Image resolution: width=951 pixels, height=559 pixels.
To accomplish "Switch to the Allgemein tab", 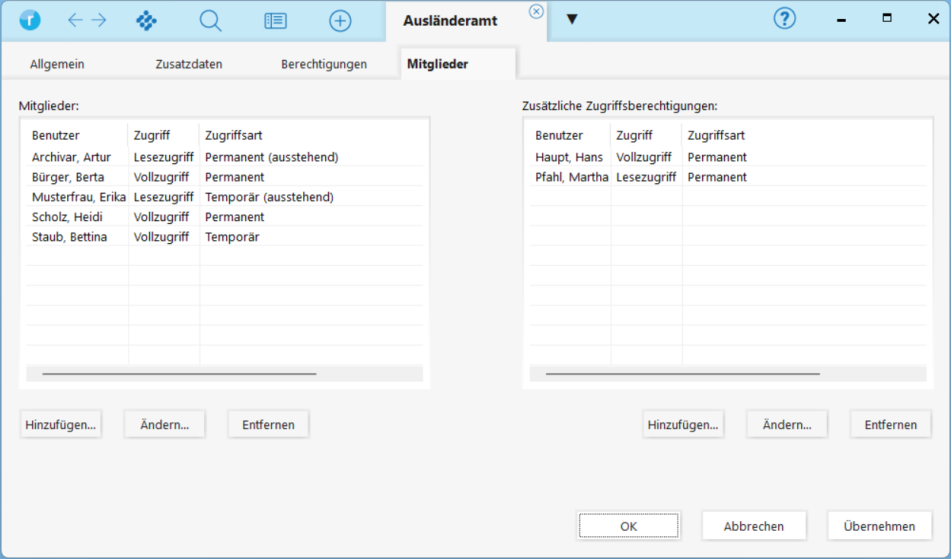I will point(57,64).
